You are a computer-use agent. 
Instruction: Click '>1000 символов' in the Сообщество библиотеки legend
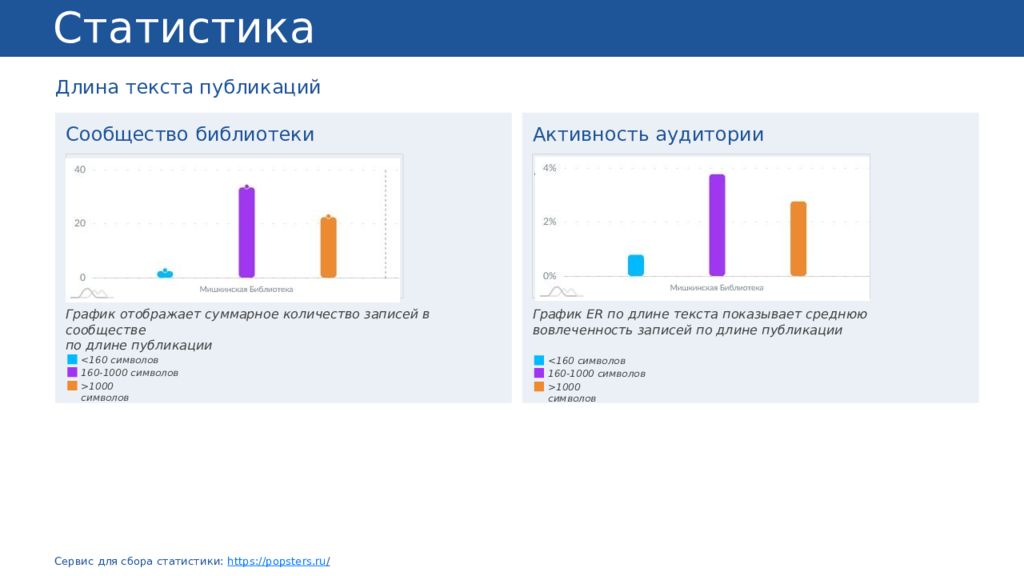pos(104,392)
